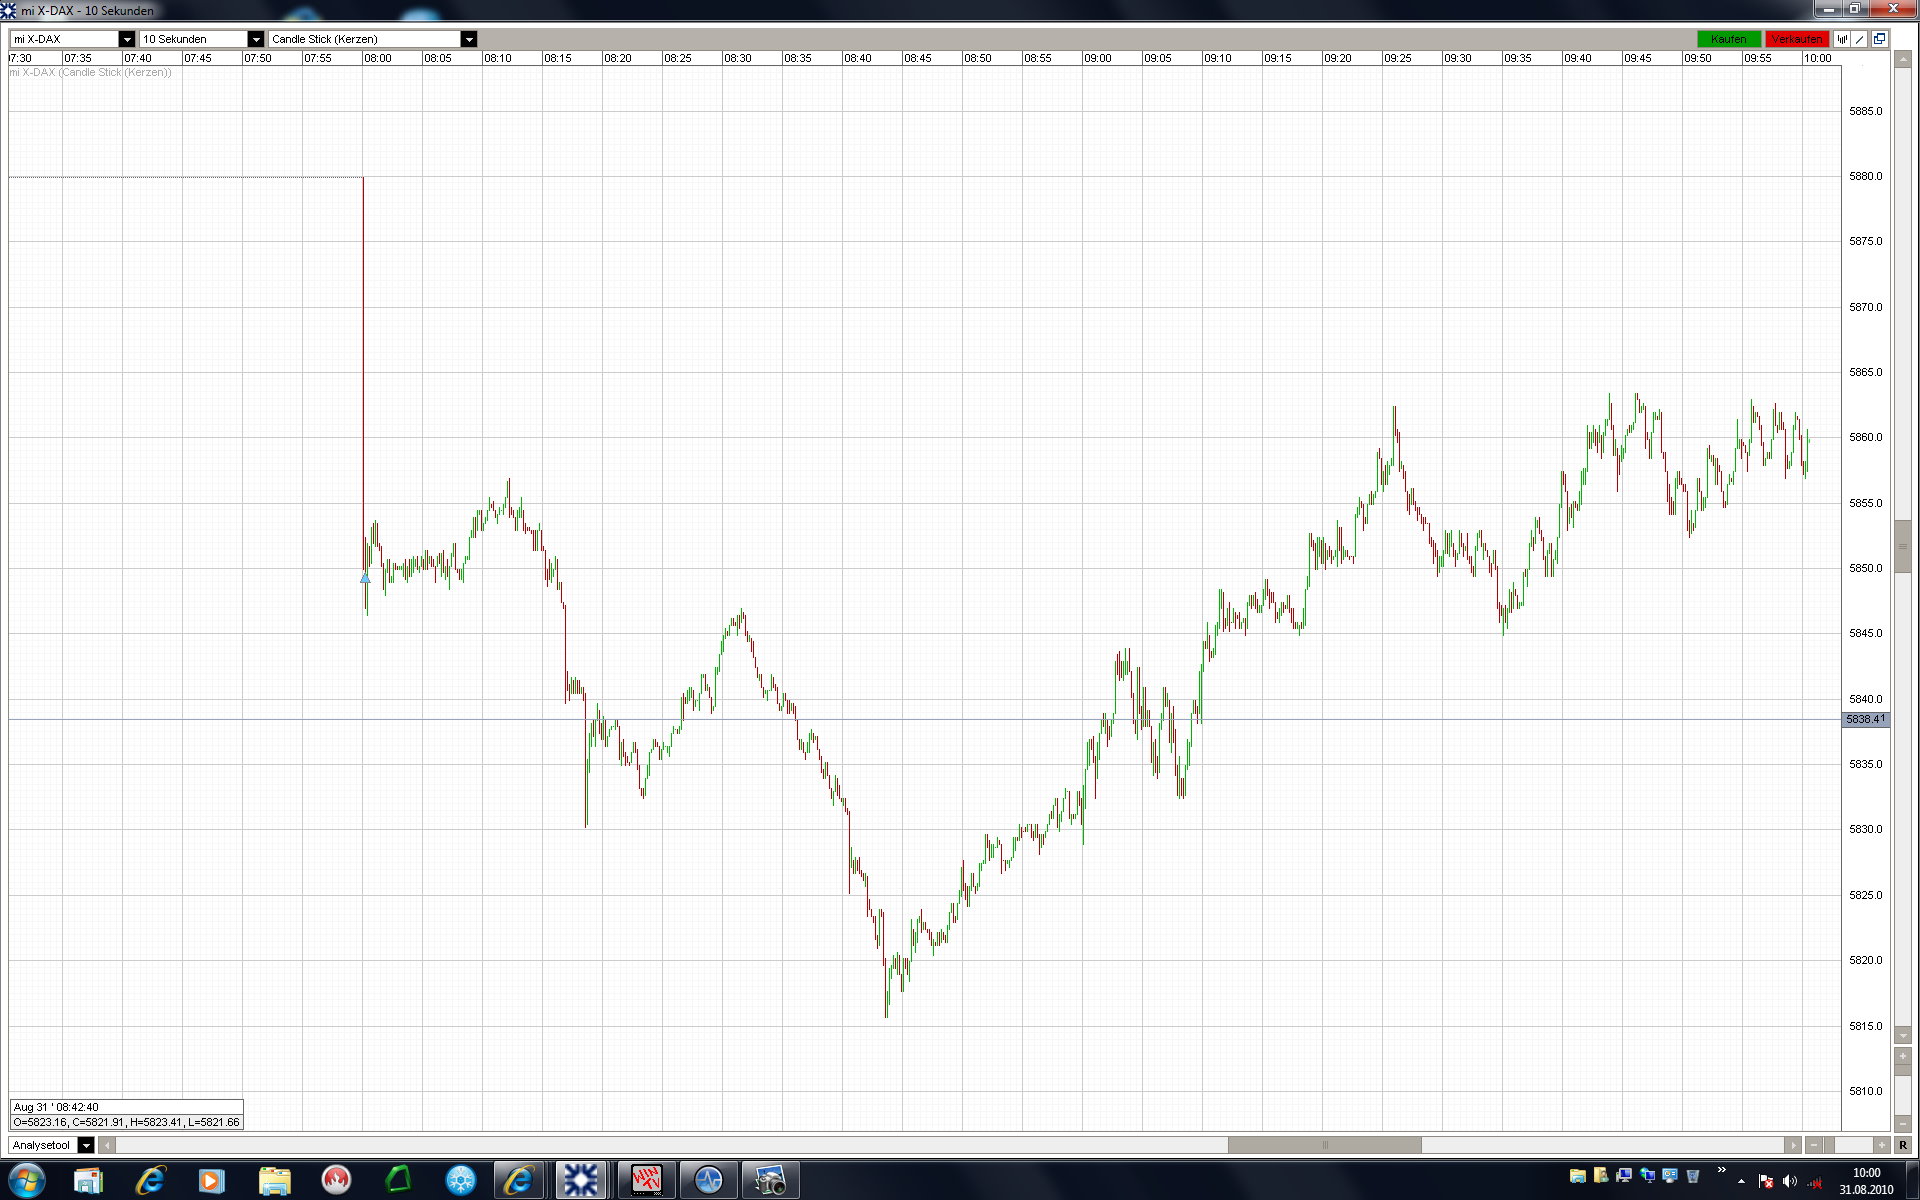Click the bar chart style icon
Screen dimensions: 1920x1200
pyautogui.click(x=1842, y=39)
